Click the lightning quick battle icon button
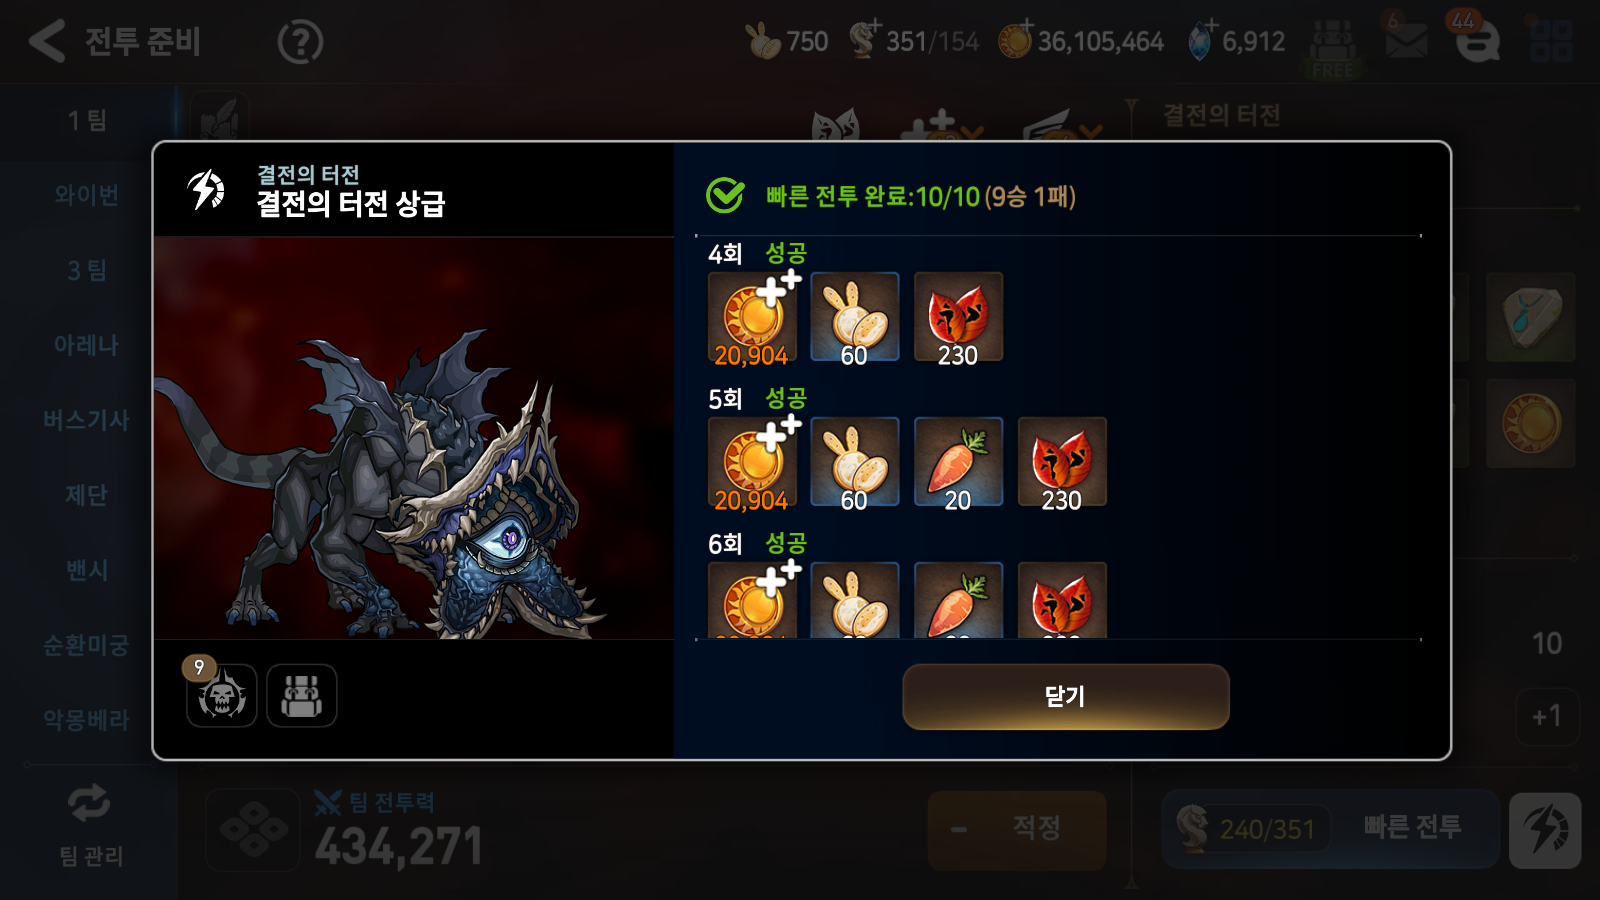1600x900 pixels. tap(1545, 830)
